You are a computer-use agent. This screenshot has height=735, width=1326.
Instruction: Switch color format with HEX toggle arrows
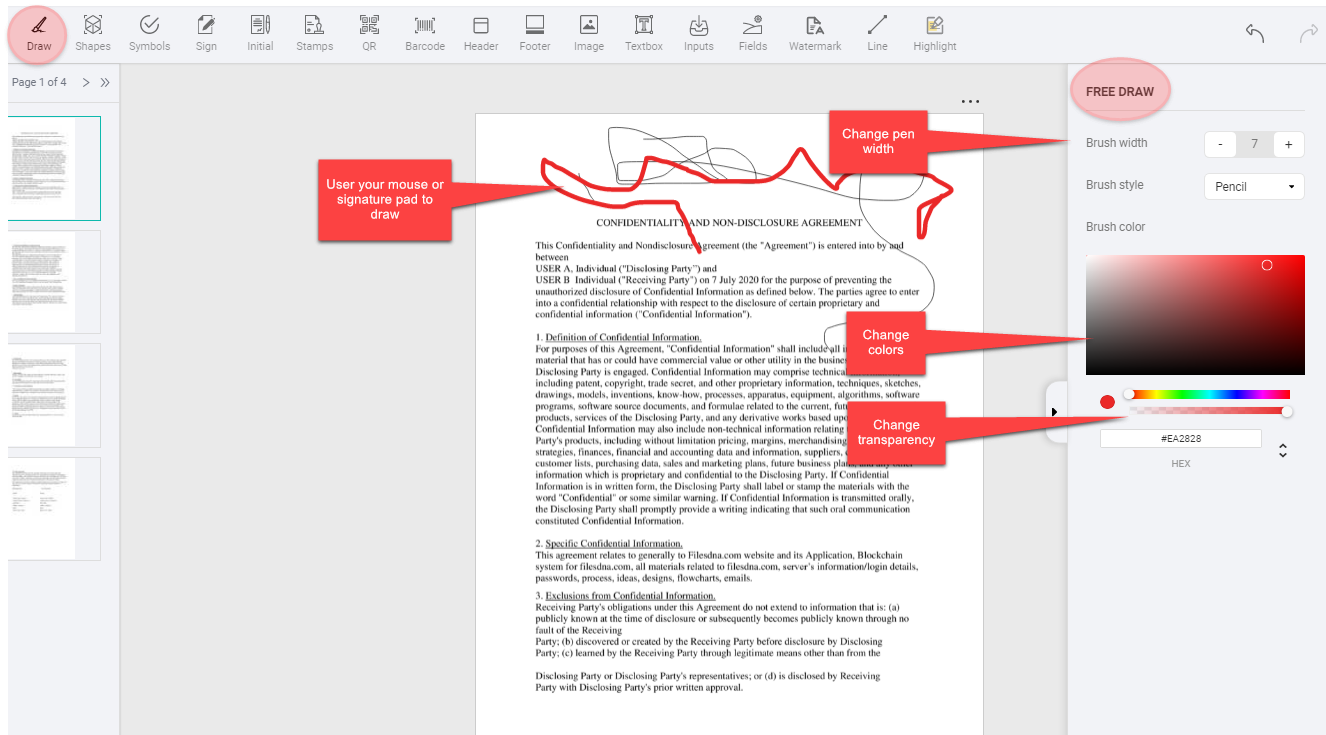pos(1283,451)
